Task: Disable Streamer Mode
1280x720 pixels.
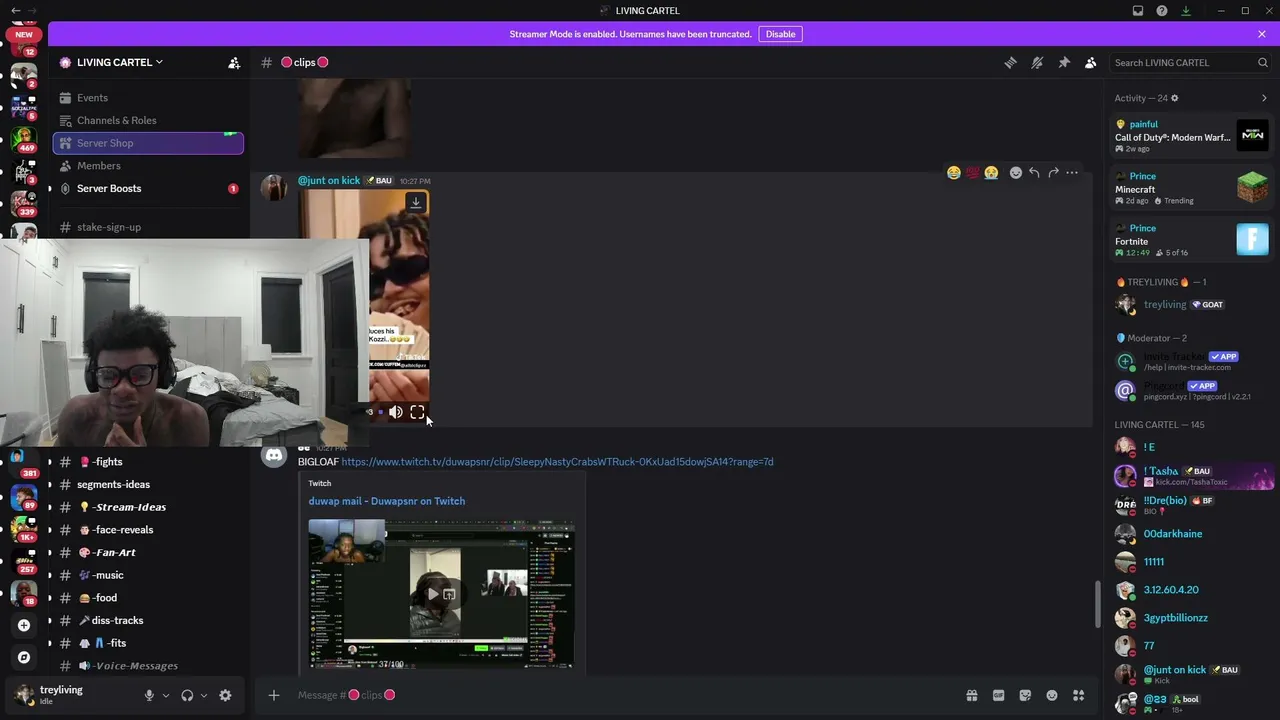Action: [780, 34]
